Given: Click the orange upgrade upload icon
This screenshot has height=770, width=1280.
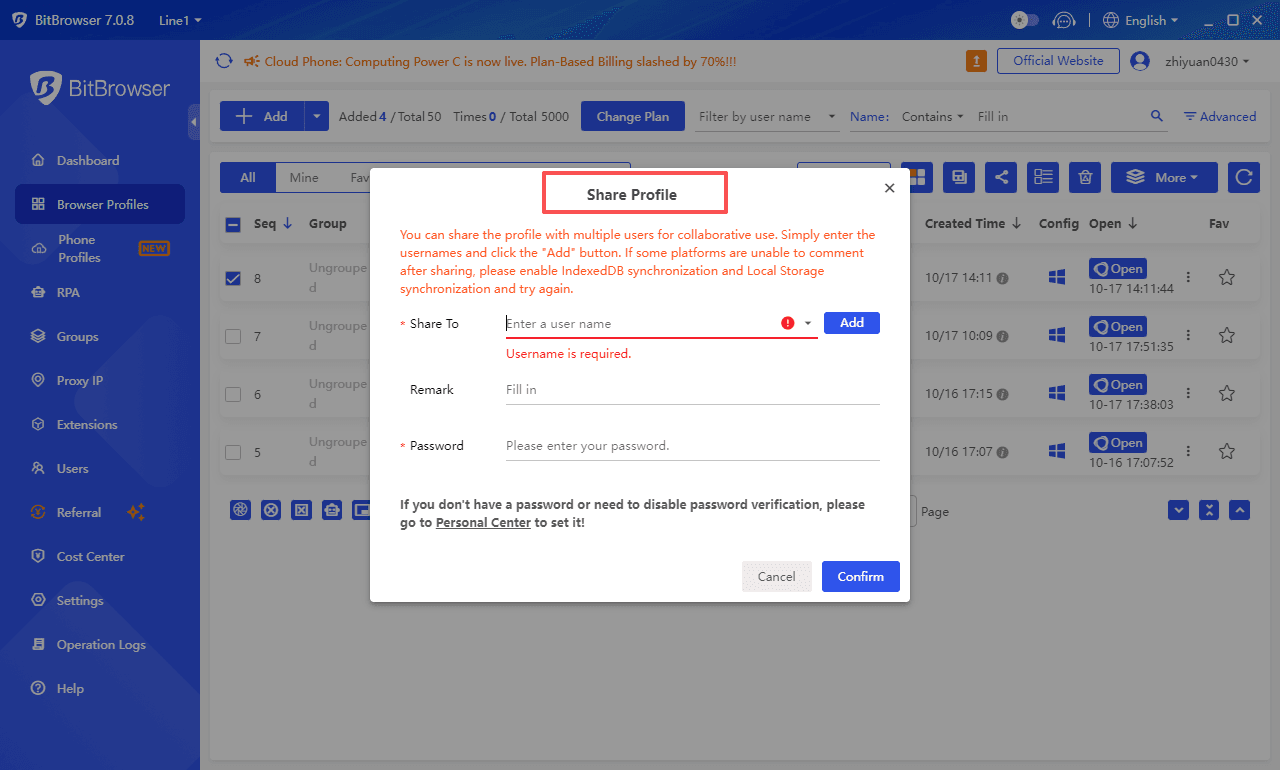Looking at the screenshot, I should click(x=976, y=61).
